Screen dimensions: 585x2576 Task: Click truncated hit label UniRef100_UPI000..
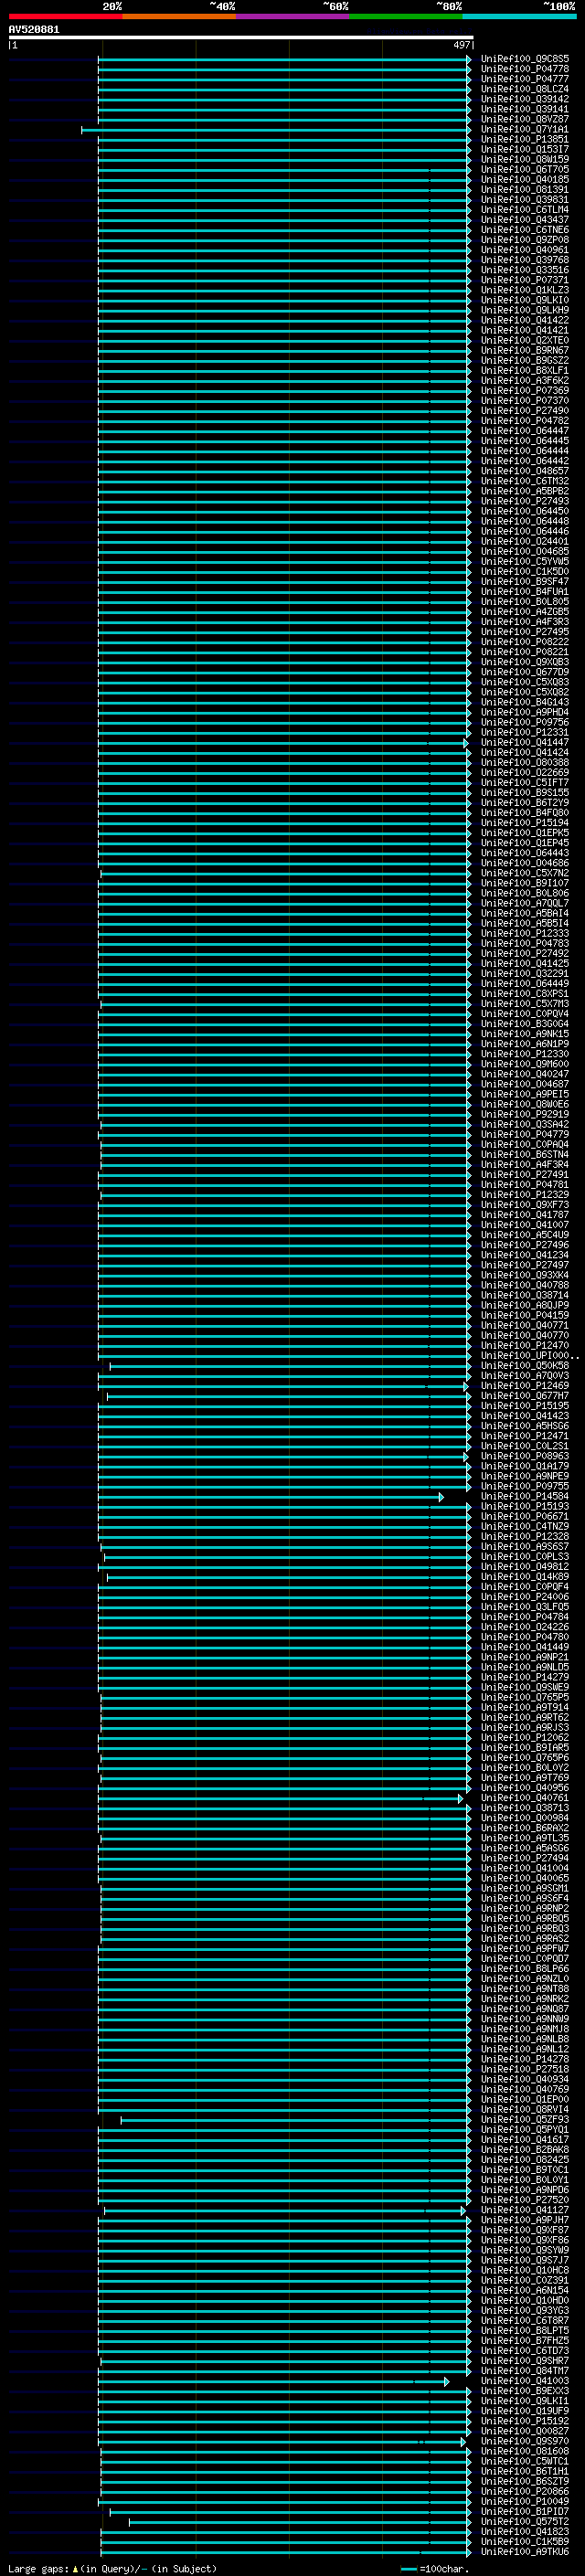point(529,1356)
